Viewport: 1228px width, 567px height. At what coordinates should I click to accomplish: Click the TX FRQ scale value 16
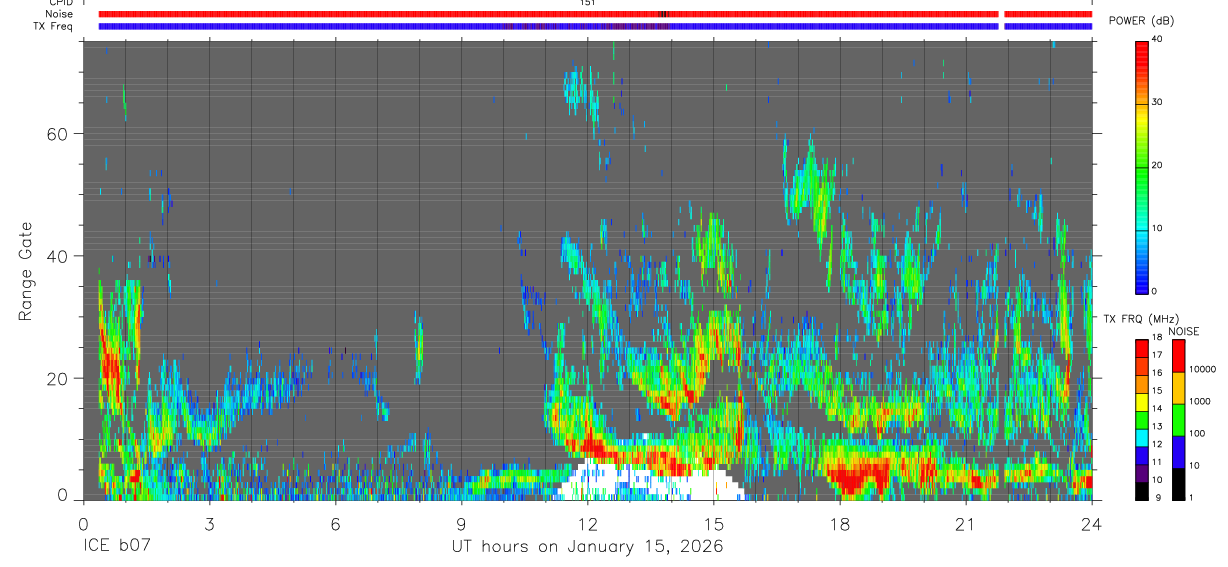pyautogui.click(x=1157, y=373)
